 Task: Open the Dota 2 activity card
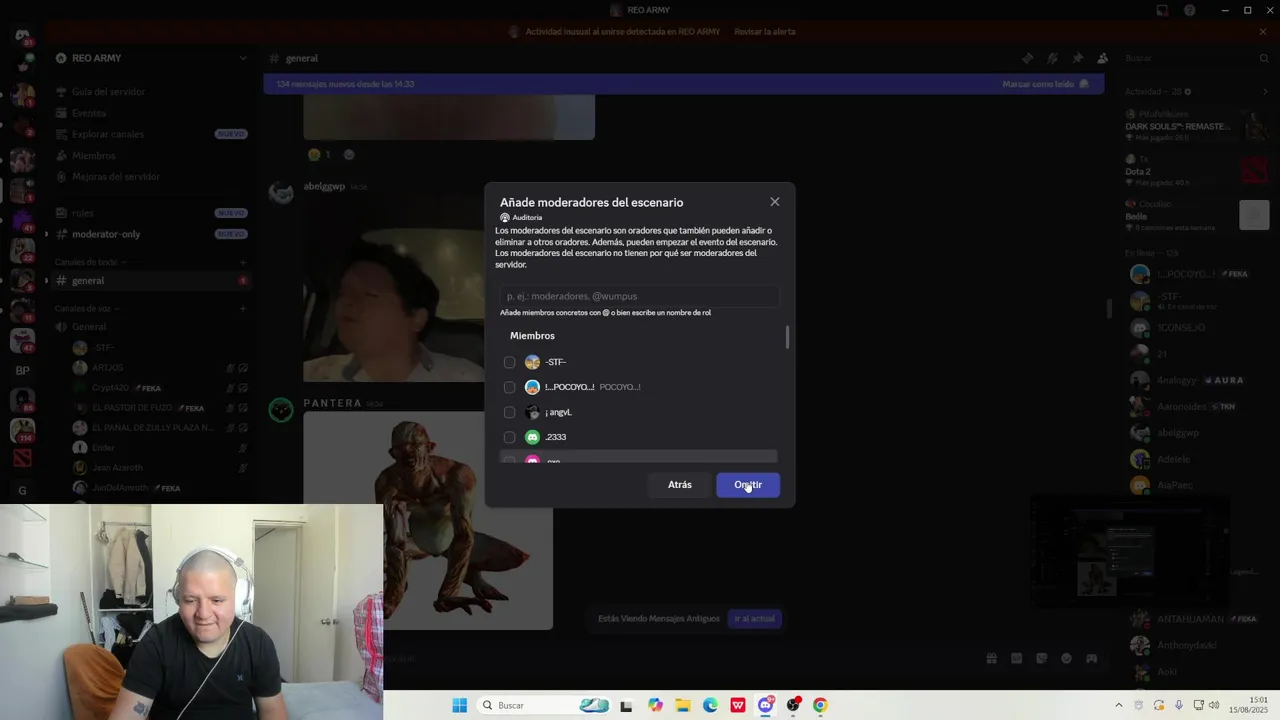tap(1195, 171)
